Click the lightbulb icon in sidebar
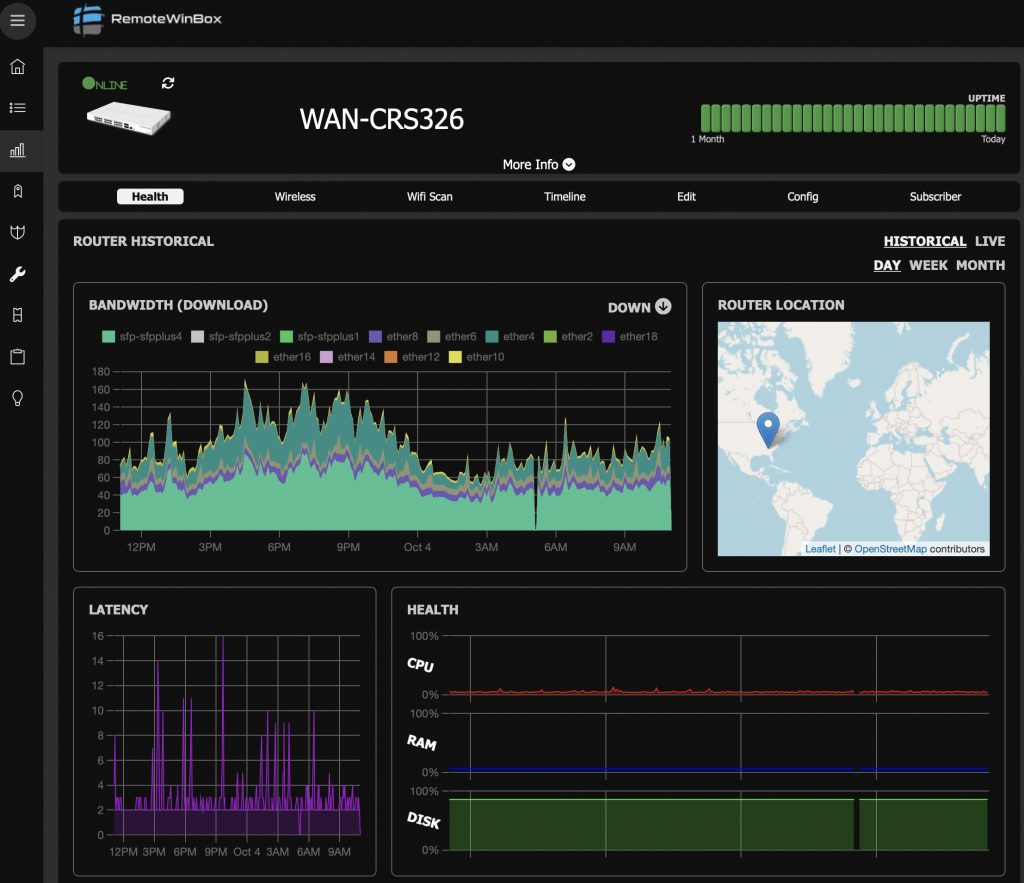1024x883 pixels. click(17, 398)
